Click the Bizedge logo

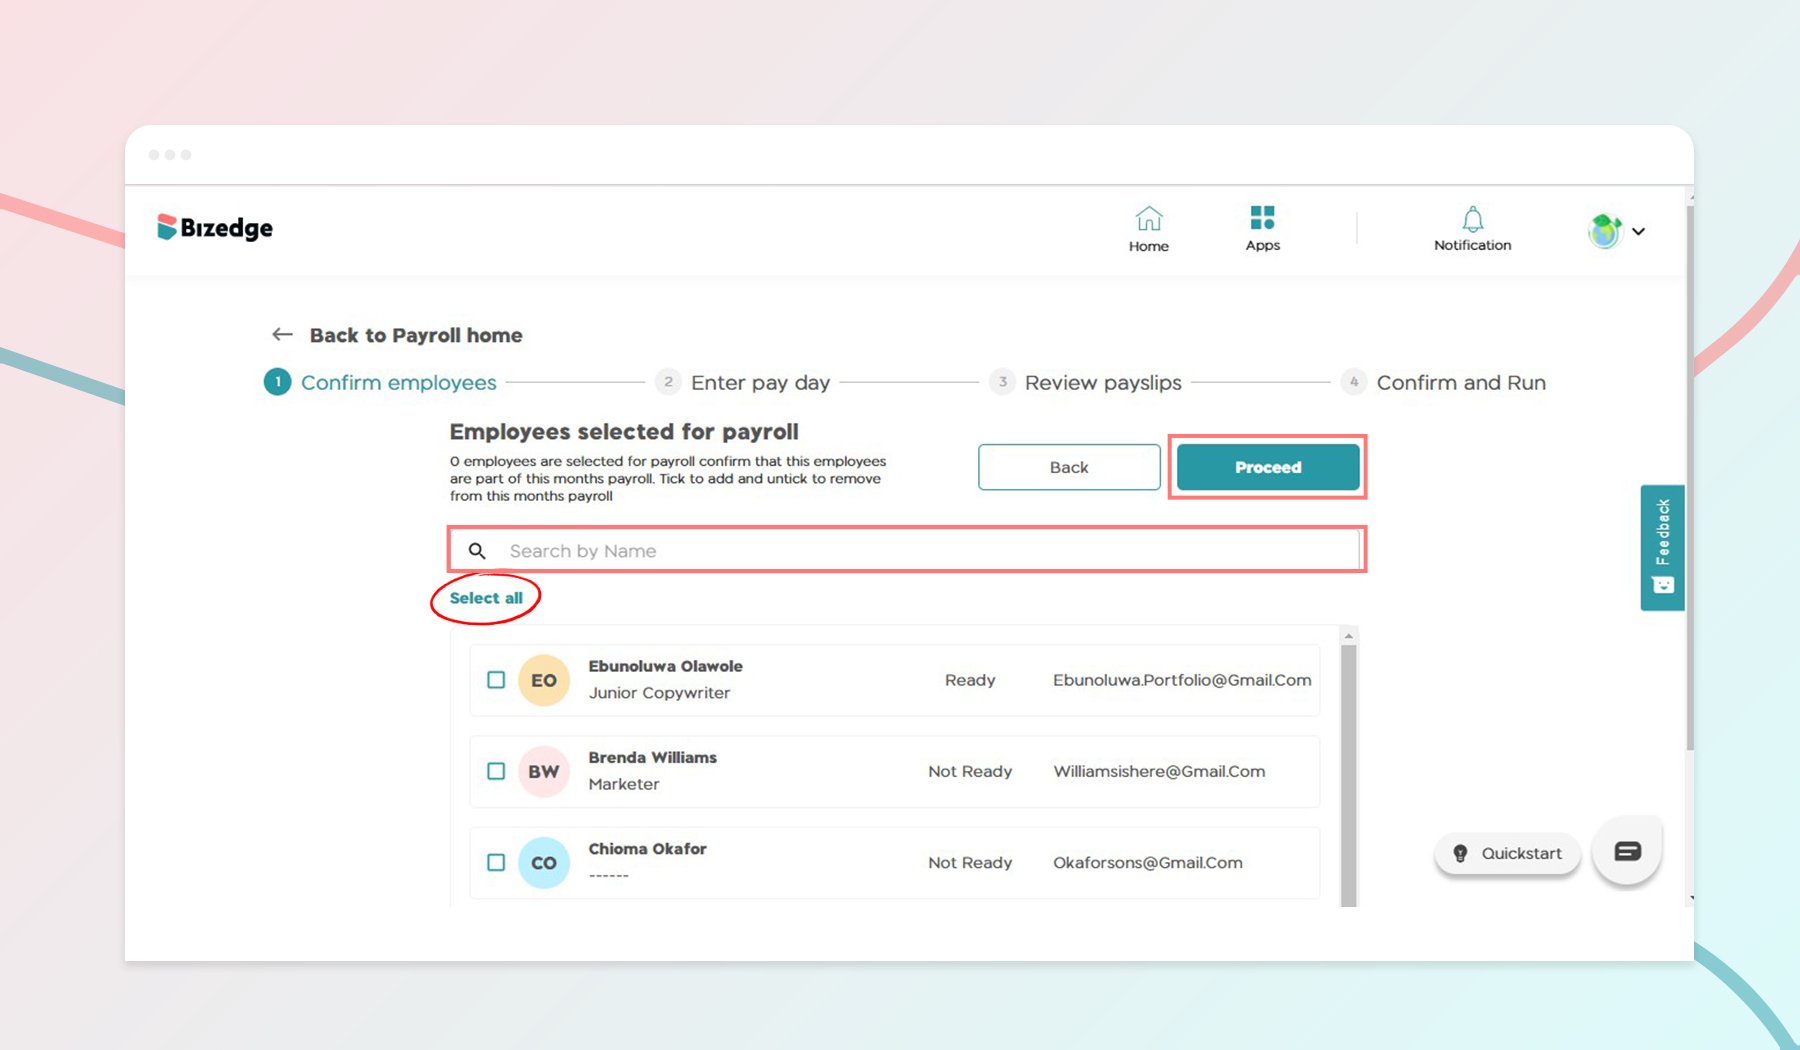[x=213, y=227]
